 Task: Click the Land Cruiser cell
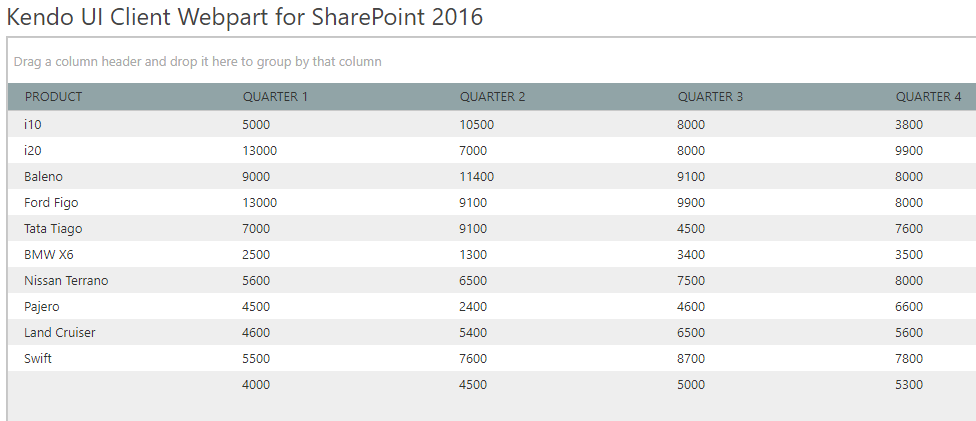tap(60, 333)
